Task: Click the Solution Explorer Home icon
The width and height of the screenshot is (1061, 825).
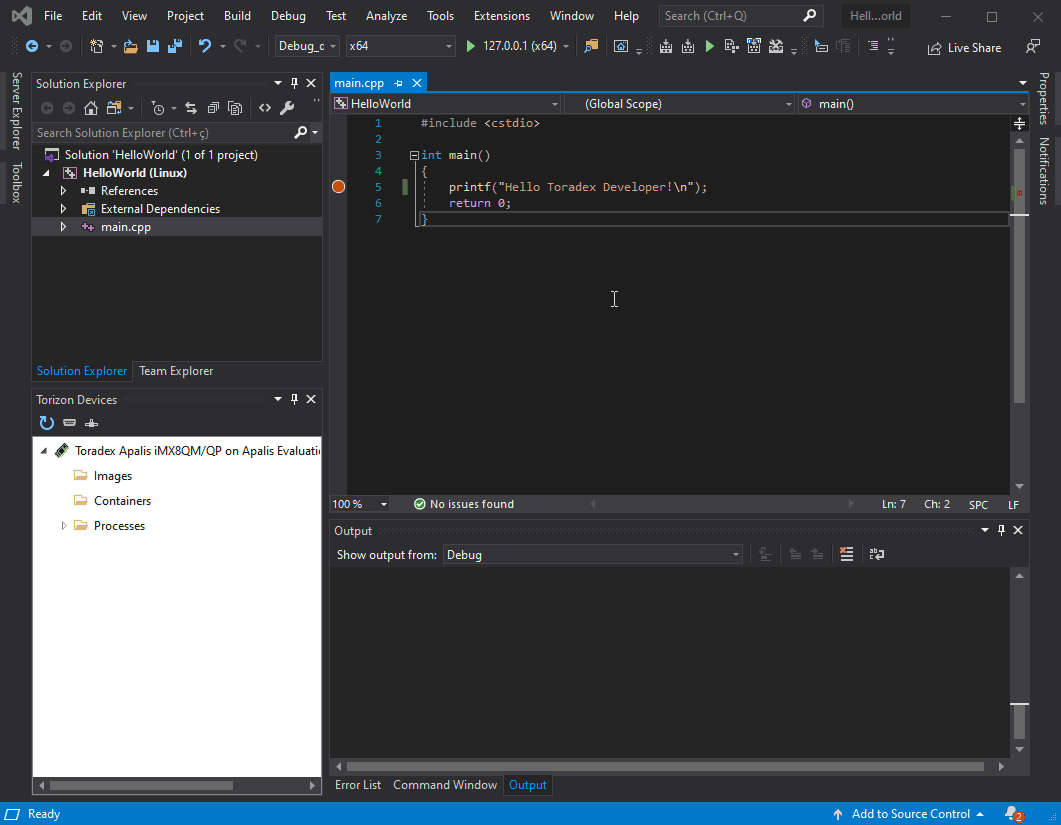Action: tap(91, 108)
